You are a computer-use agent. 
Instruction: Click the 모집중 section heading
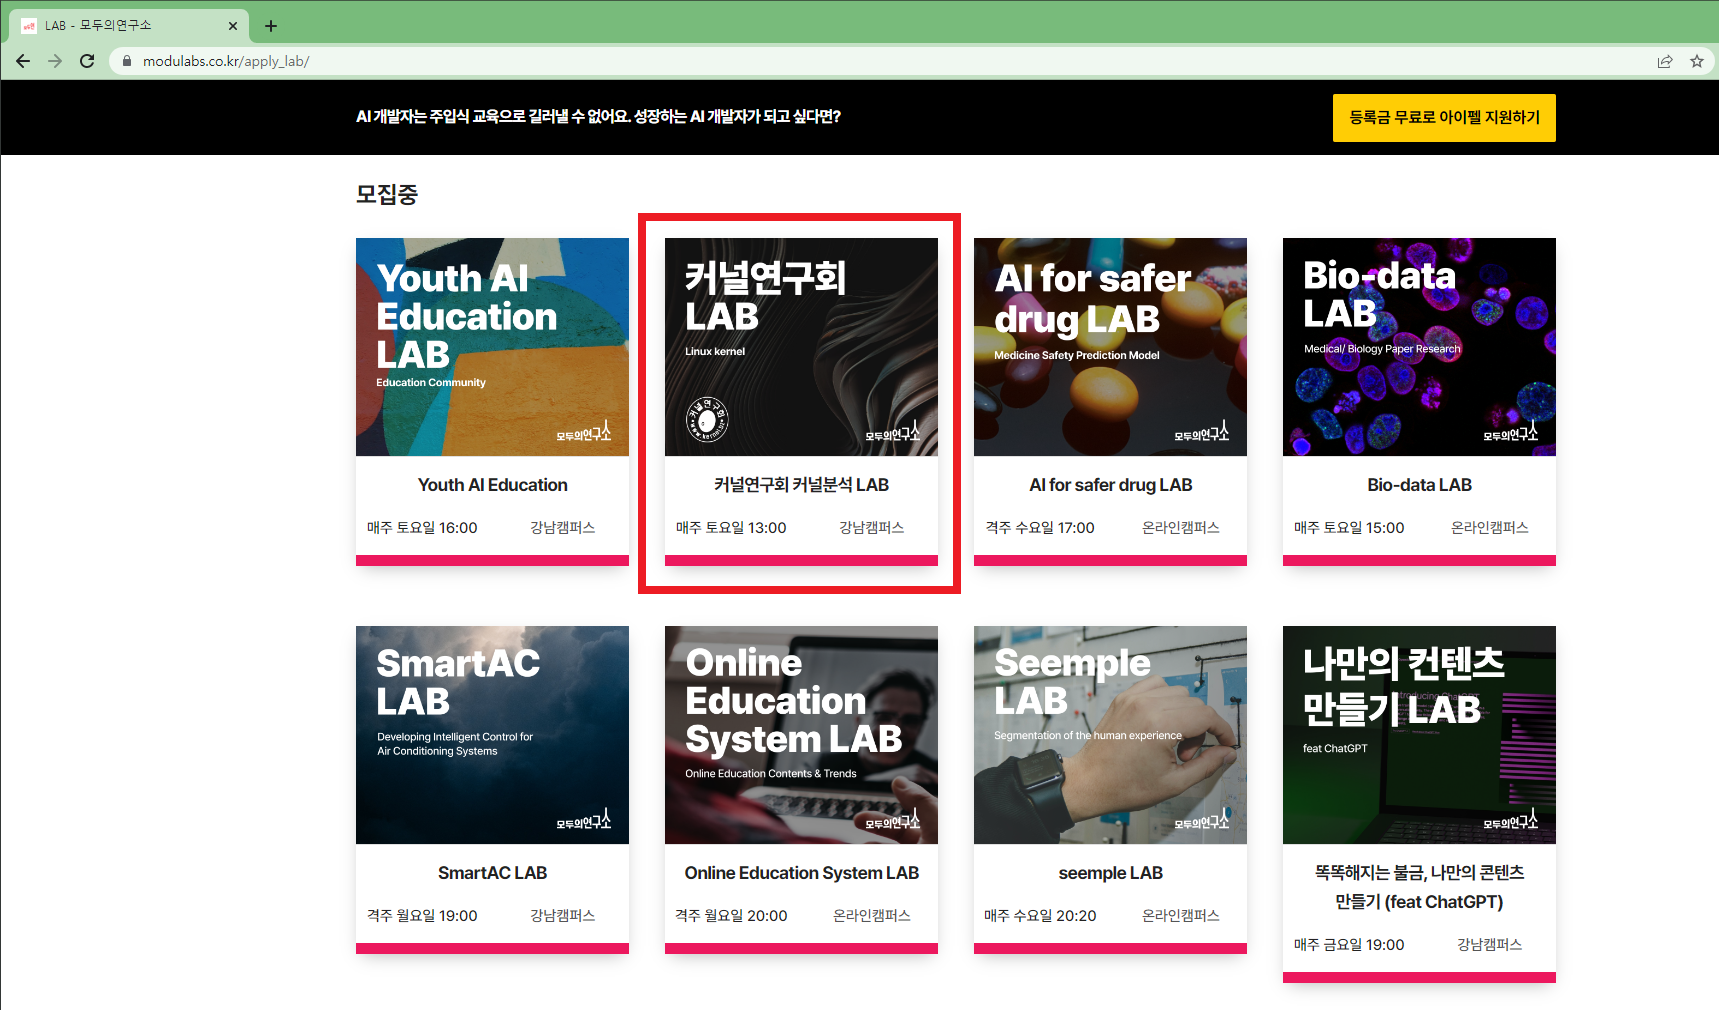(x=387, y=194)
